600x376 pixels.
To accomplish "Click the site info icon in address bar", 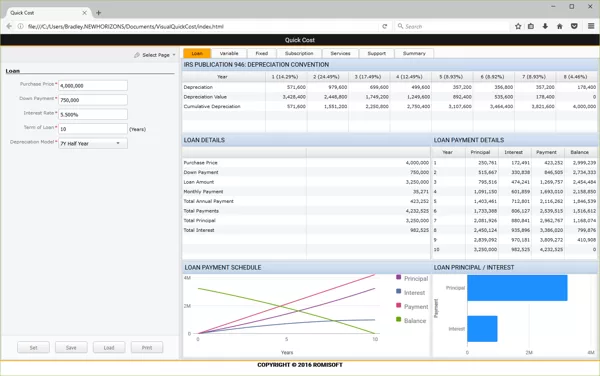I will tap(20, 26).
